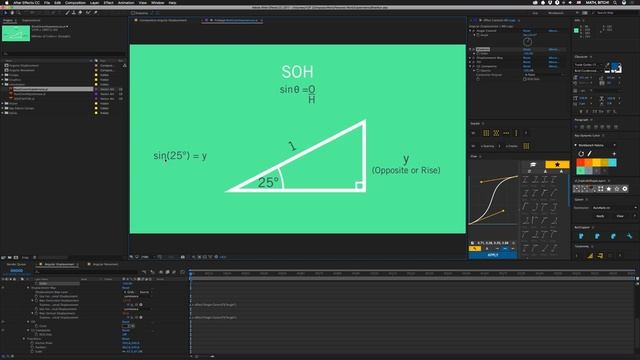
Task: Toggle the Anchor Point stopwatch
Action: (x=32, y=343)
